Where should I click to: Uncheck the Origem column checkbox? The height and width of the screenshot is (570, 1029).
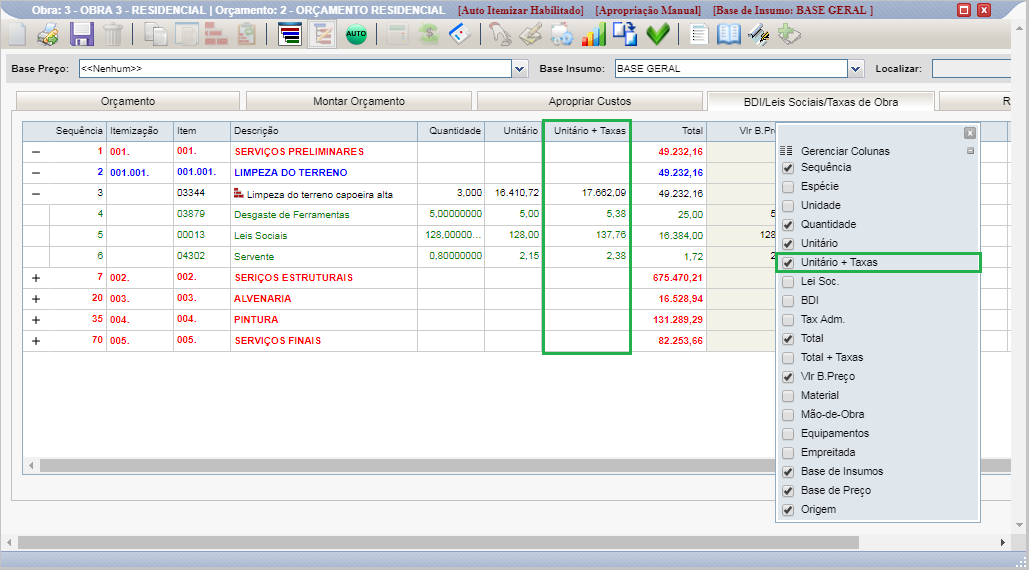point(788,510)
